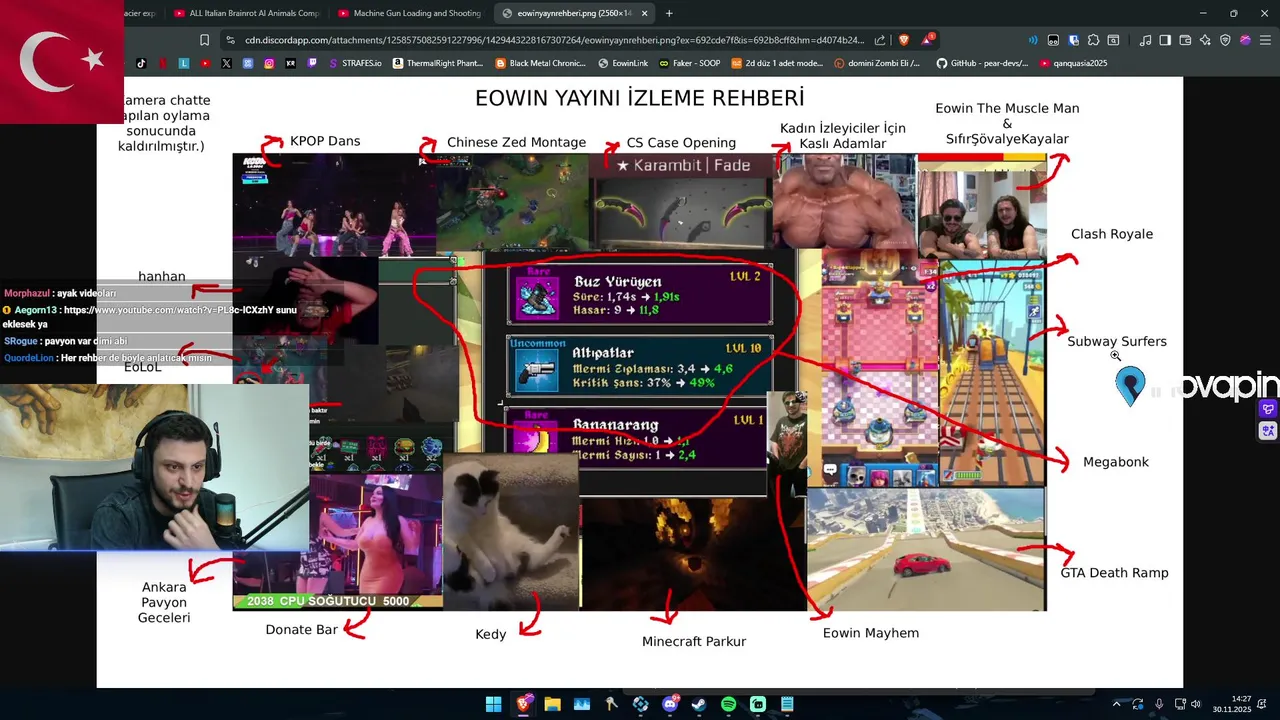Open the Brave Wallet icon
1280x720 pixels.
pos(1185,40)
